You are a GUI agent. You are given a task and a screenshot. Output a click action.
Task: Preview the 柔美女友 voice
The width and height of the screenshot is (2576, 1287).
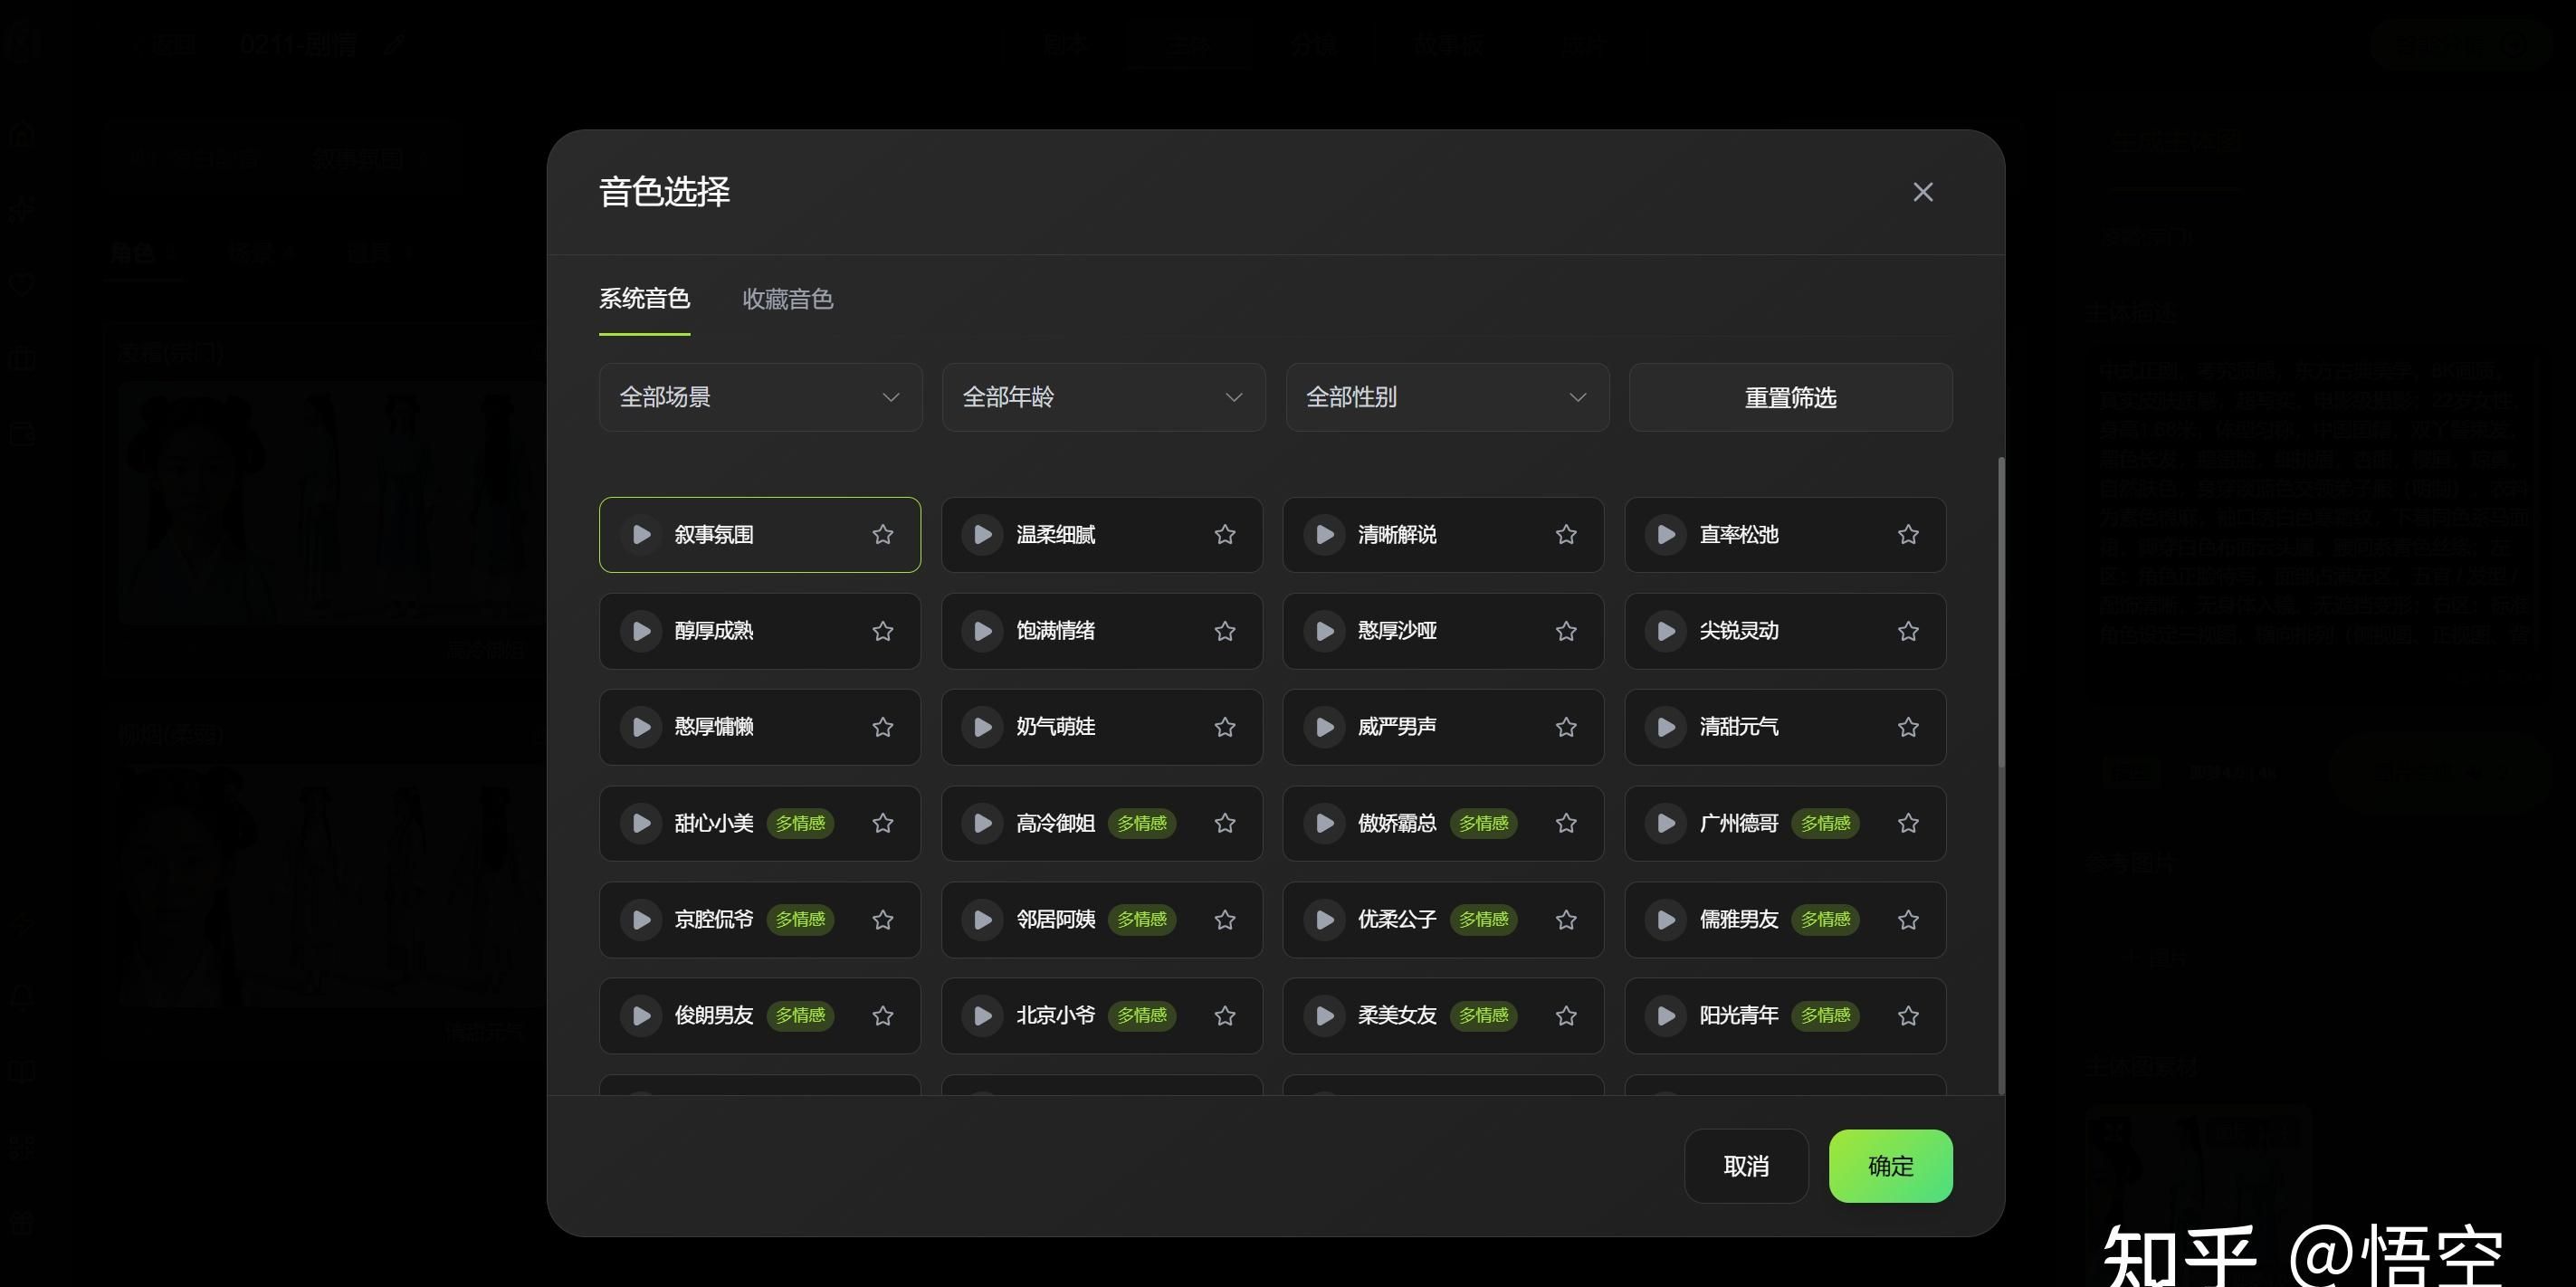tap(1324, 1016)
